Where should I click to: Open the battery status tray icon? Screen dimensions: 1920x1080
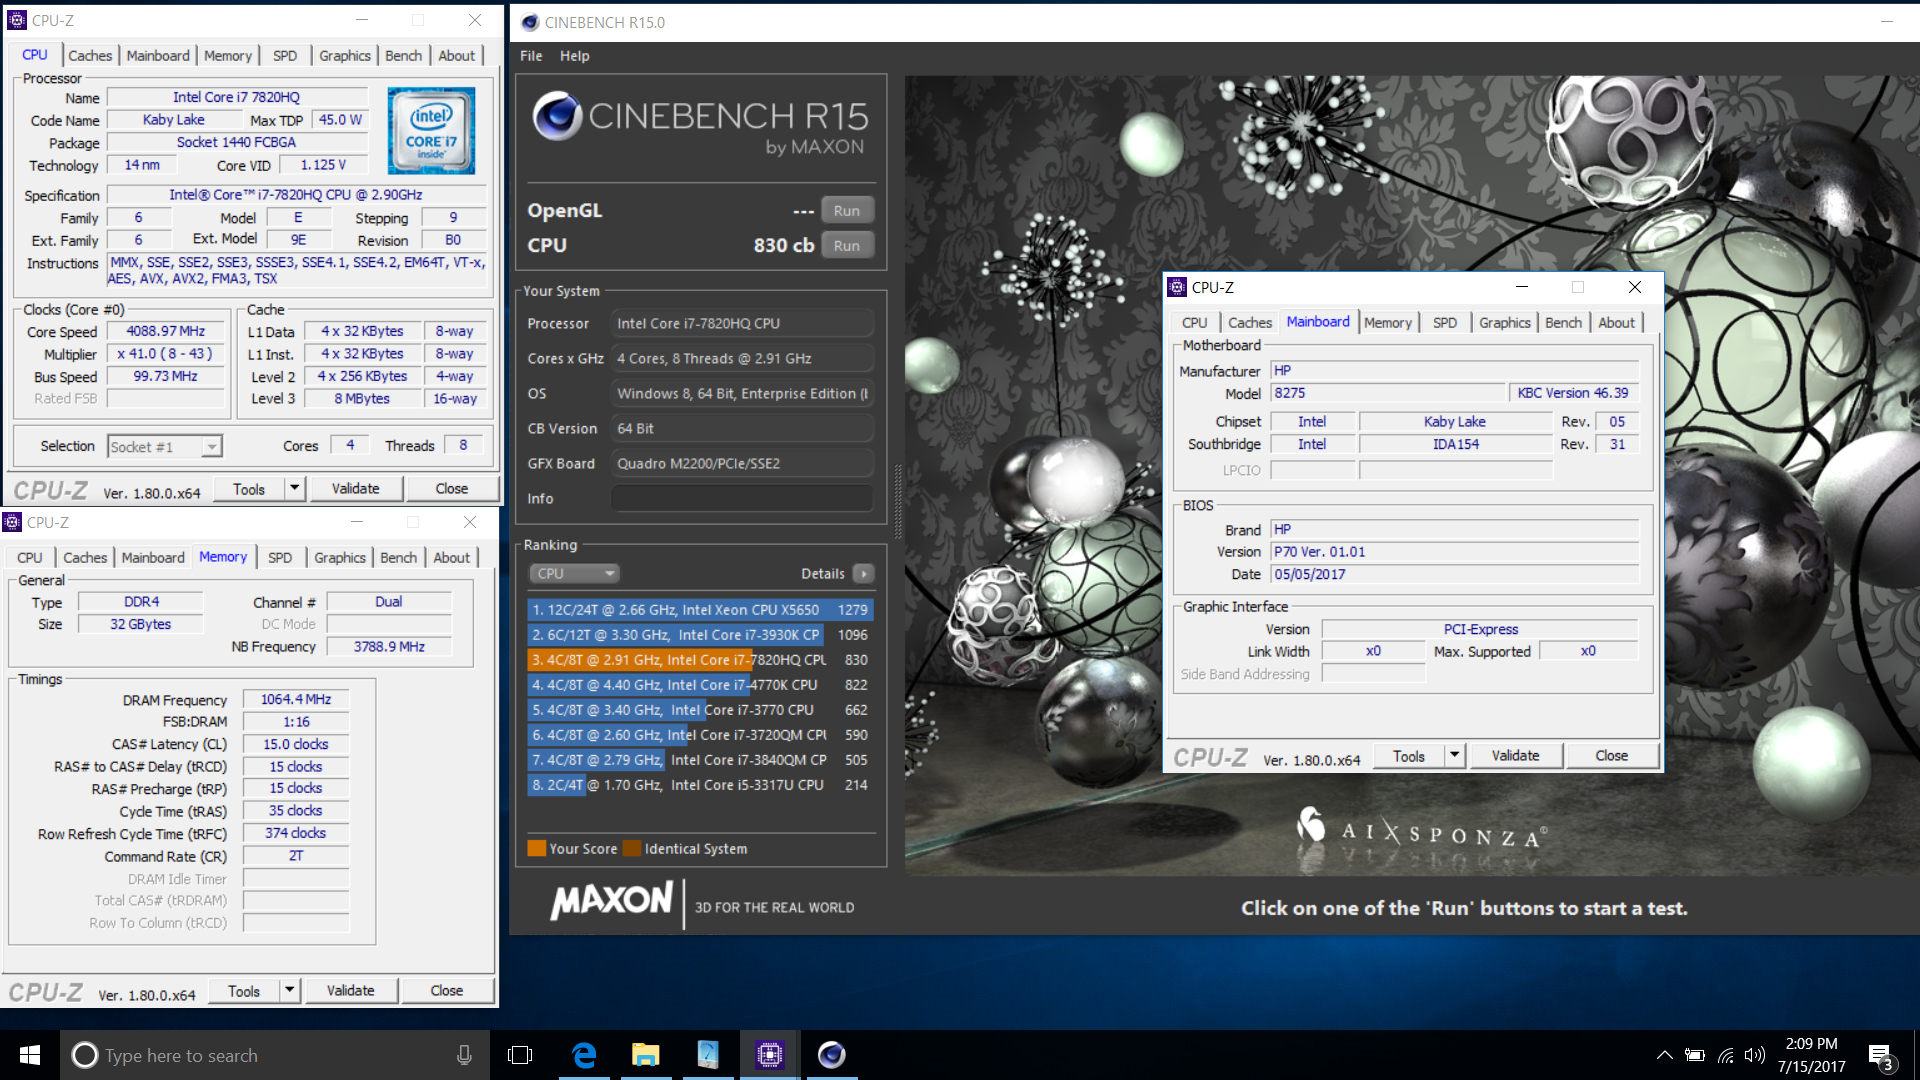(1695, 1055)
